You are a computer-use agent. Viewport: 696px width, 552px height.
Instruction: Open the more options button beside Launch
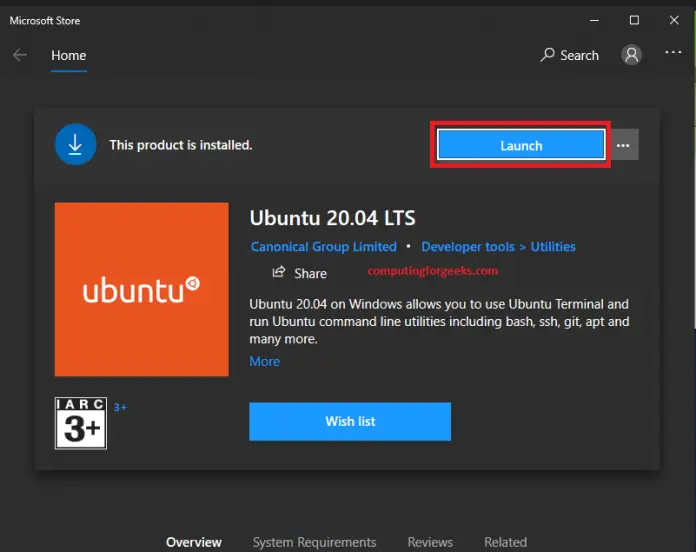click(623, 146)
